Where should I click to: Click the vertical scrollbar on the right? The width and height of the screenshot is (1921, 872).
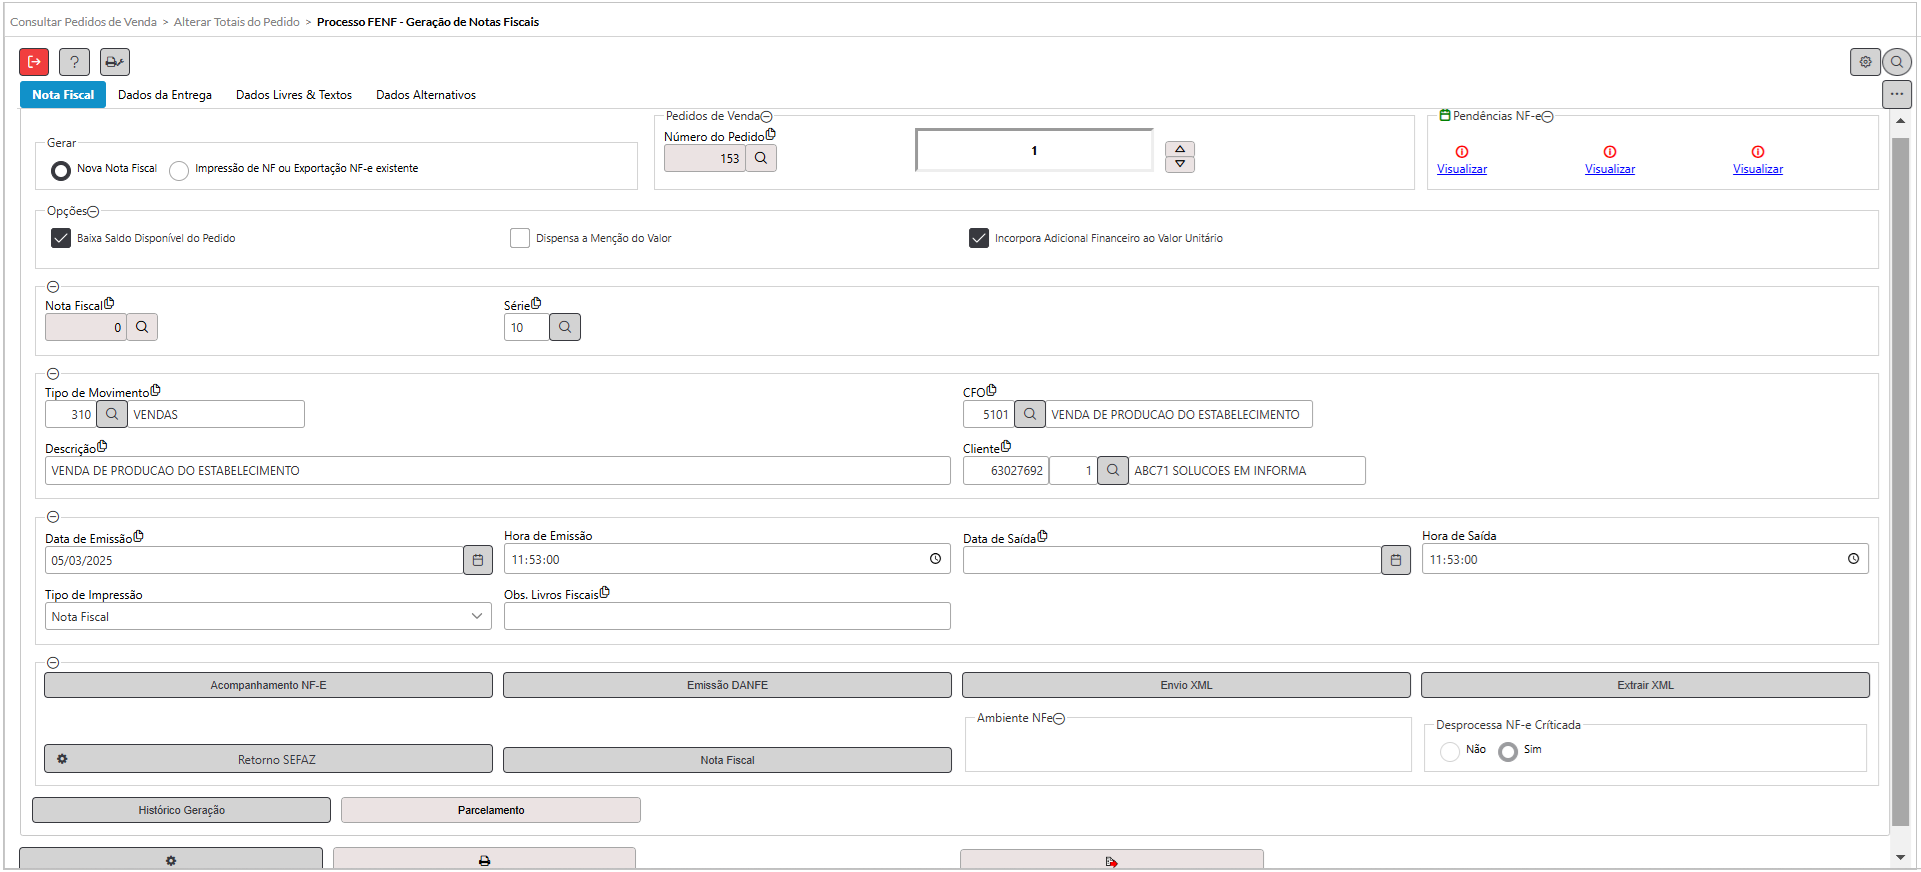[1900, 480]
